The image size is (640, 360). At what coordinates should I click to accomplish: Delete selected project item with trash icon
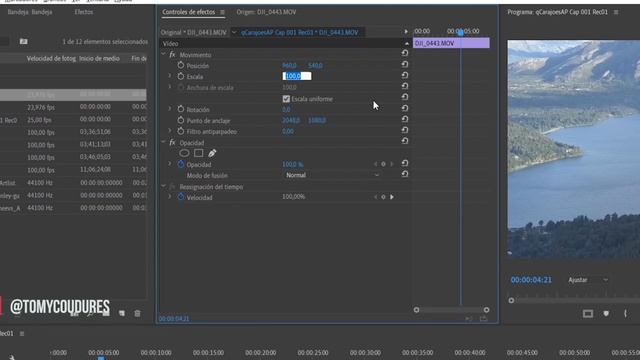click(x=138, y=313)
